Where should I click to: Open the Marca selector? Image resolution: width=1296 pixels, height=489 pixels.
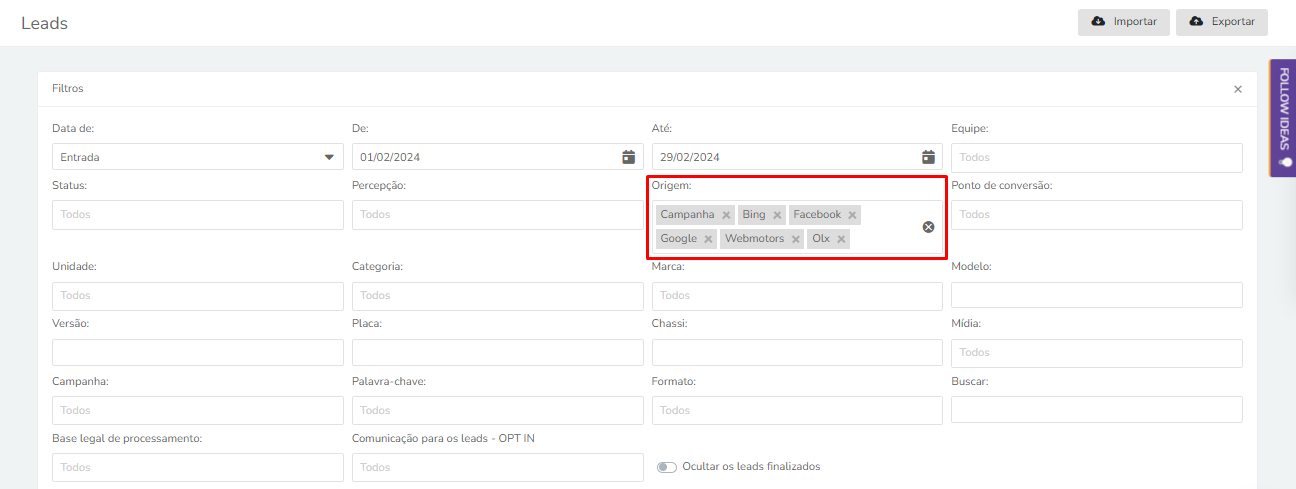point(797,295)
